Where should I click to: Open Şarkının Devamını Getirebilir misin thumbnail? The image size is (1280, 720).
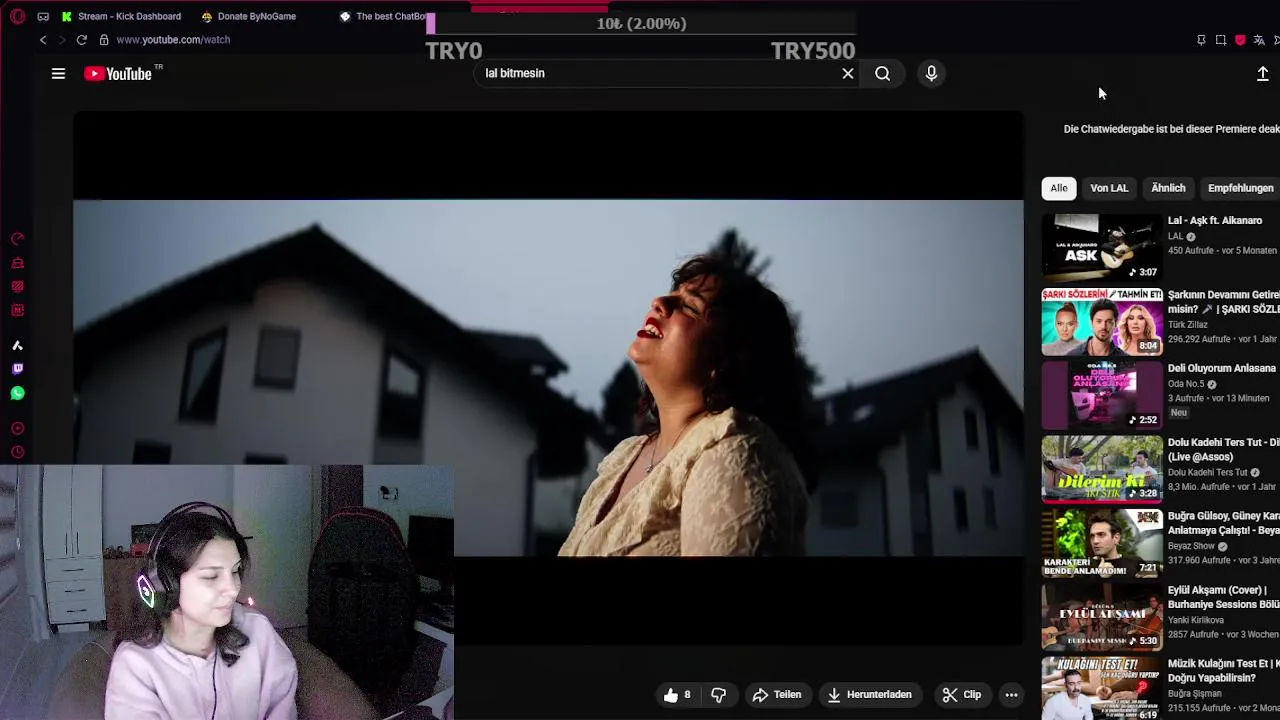1102,322
